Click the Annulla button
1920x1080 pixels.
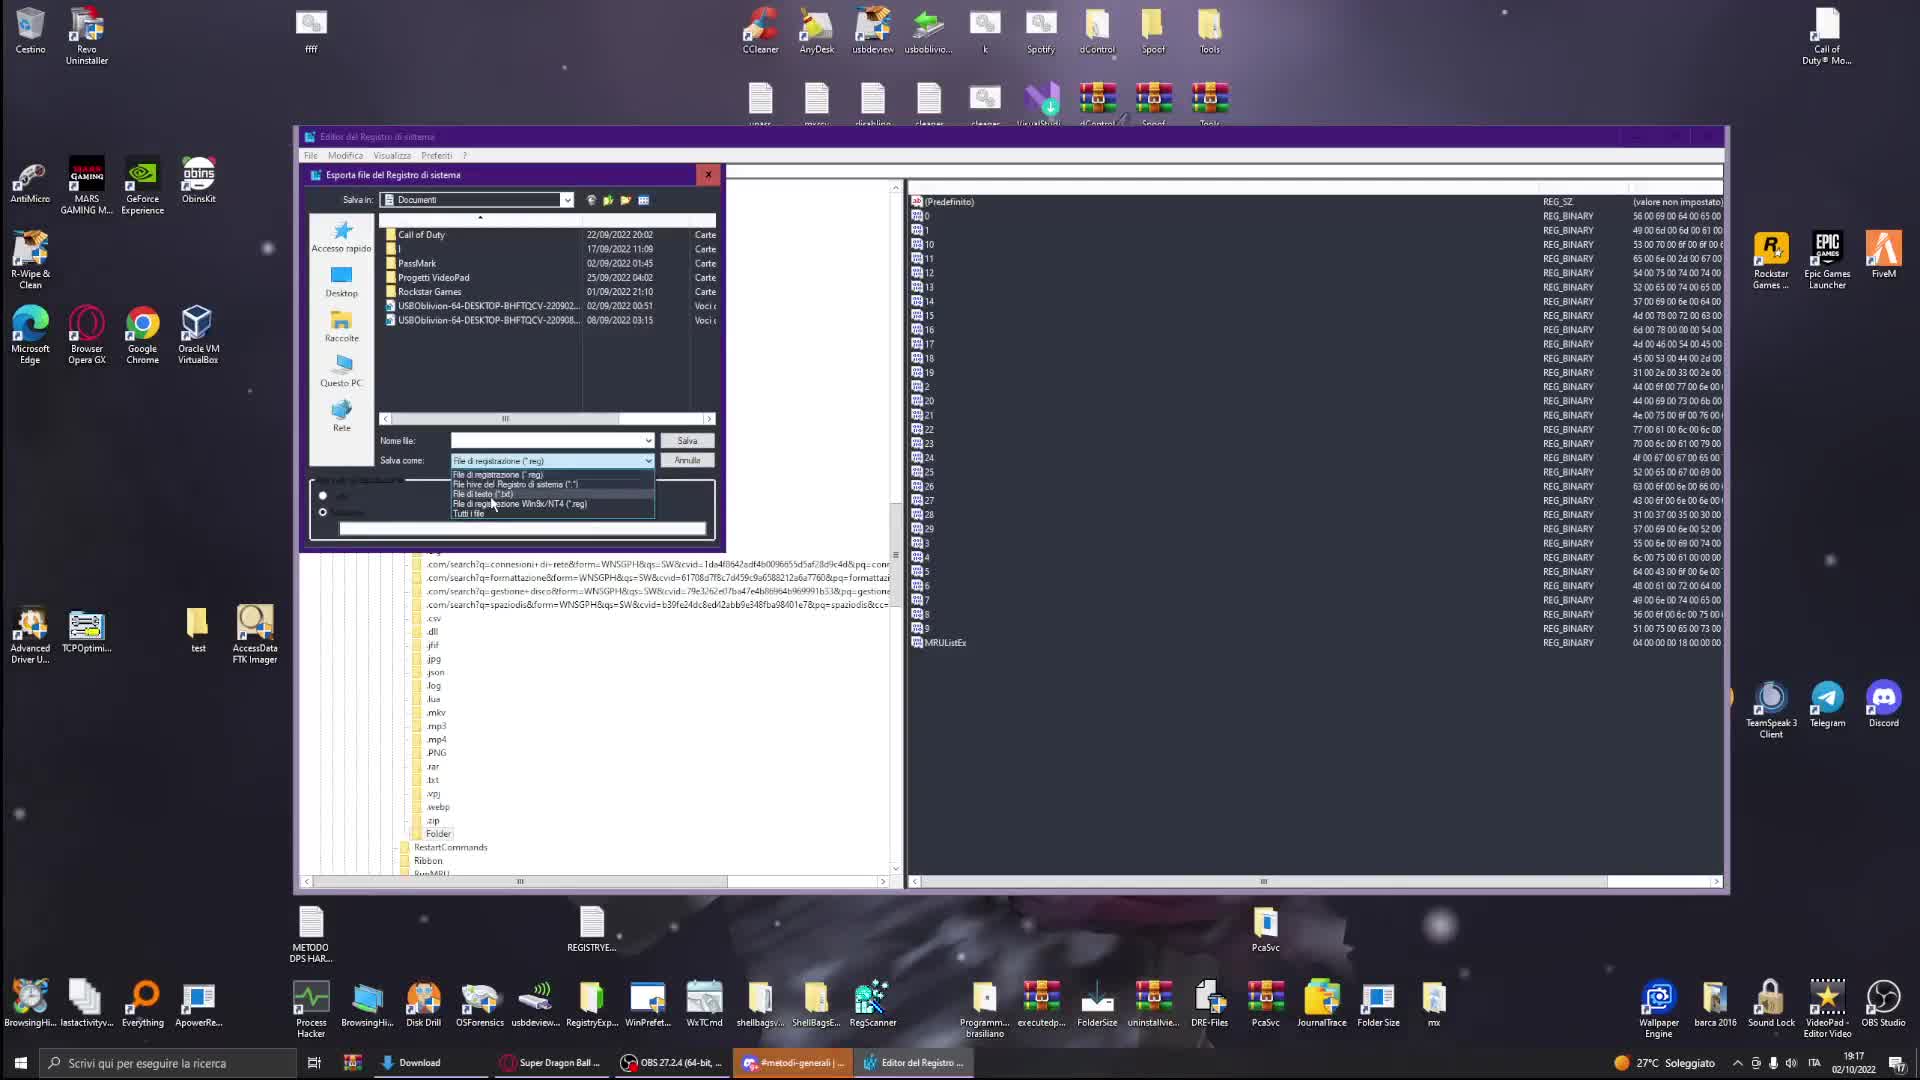pos(687,460)
